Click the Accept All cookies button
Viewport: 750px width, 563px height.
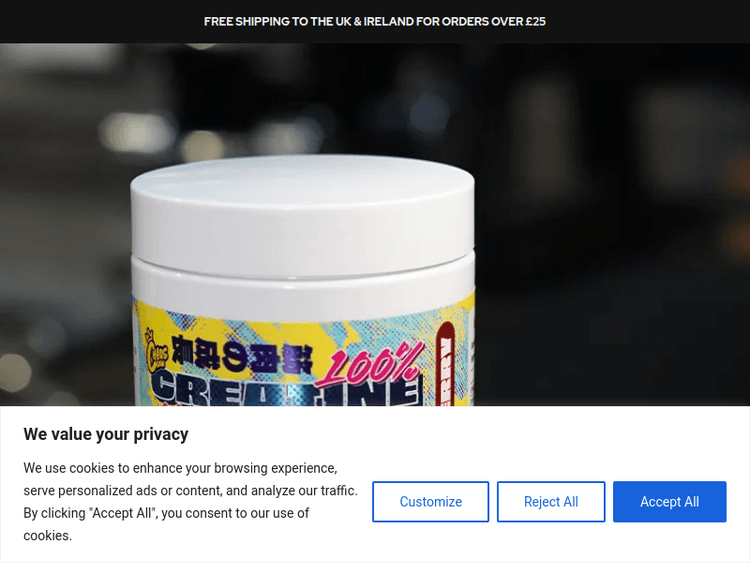point(669,501)
